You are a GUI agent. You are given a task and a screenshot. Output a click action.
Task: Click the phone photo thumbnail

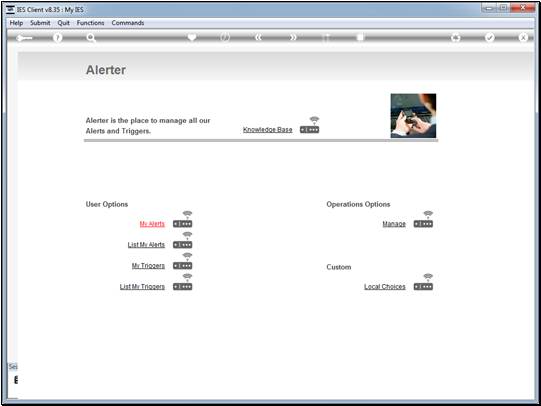413,116
